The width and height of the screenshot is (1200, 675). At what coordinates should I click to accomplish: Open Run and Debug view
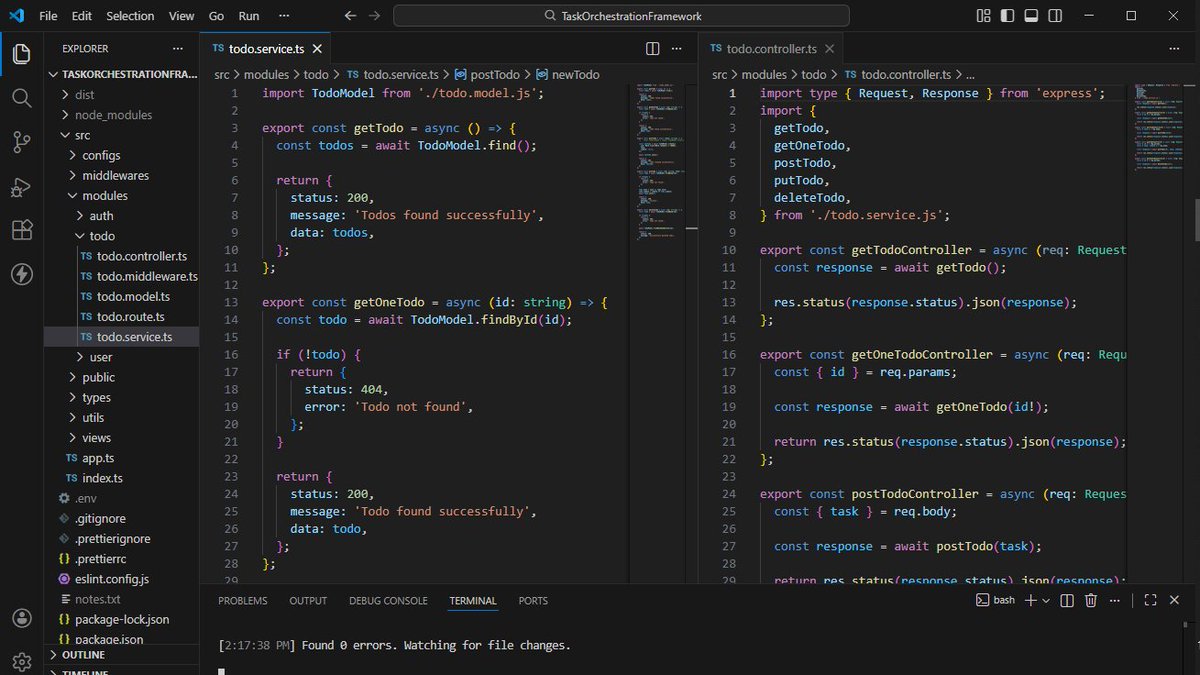tap(21, 186)
